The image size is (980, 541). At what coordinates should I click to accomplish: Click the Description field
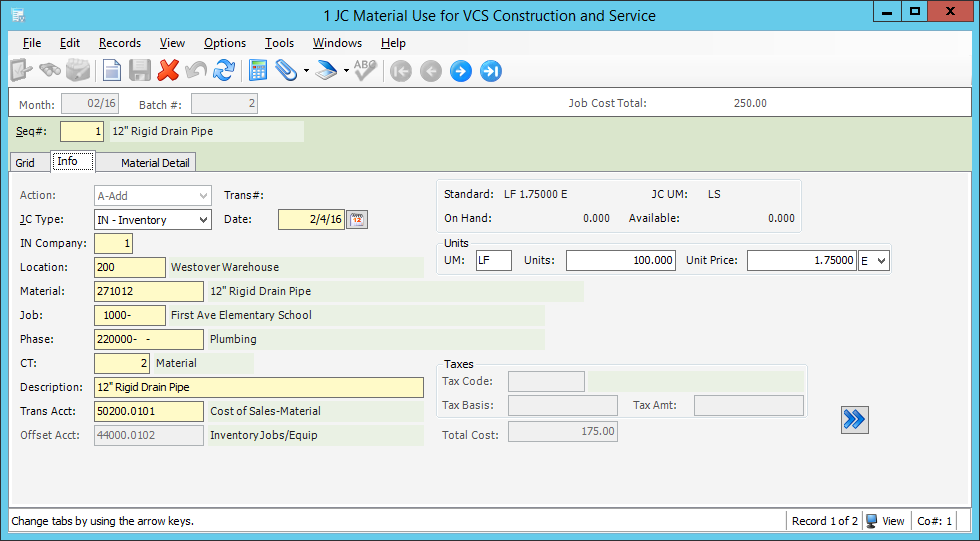pos(259,387)
